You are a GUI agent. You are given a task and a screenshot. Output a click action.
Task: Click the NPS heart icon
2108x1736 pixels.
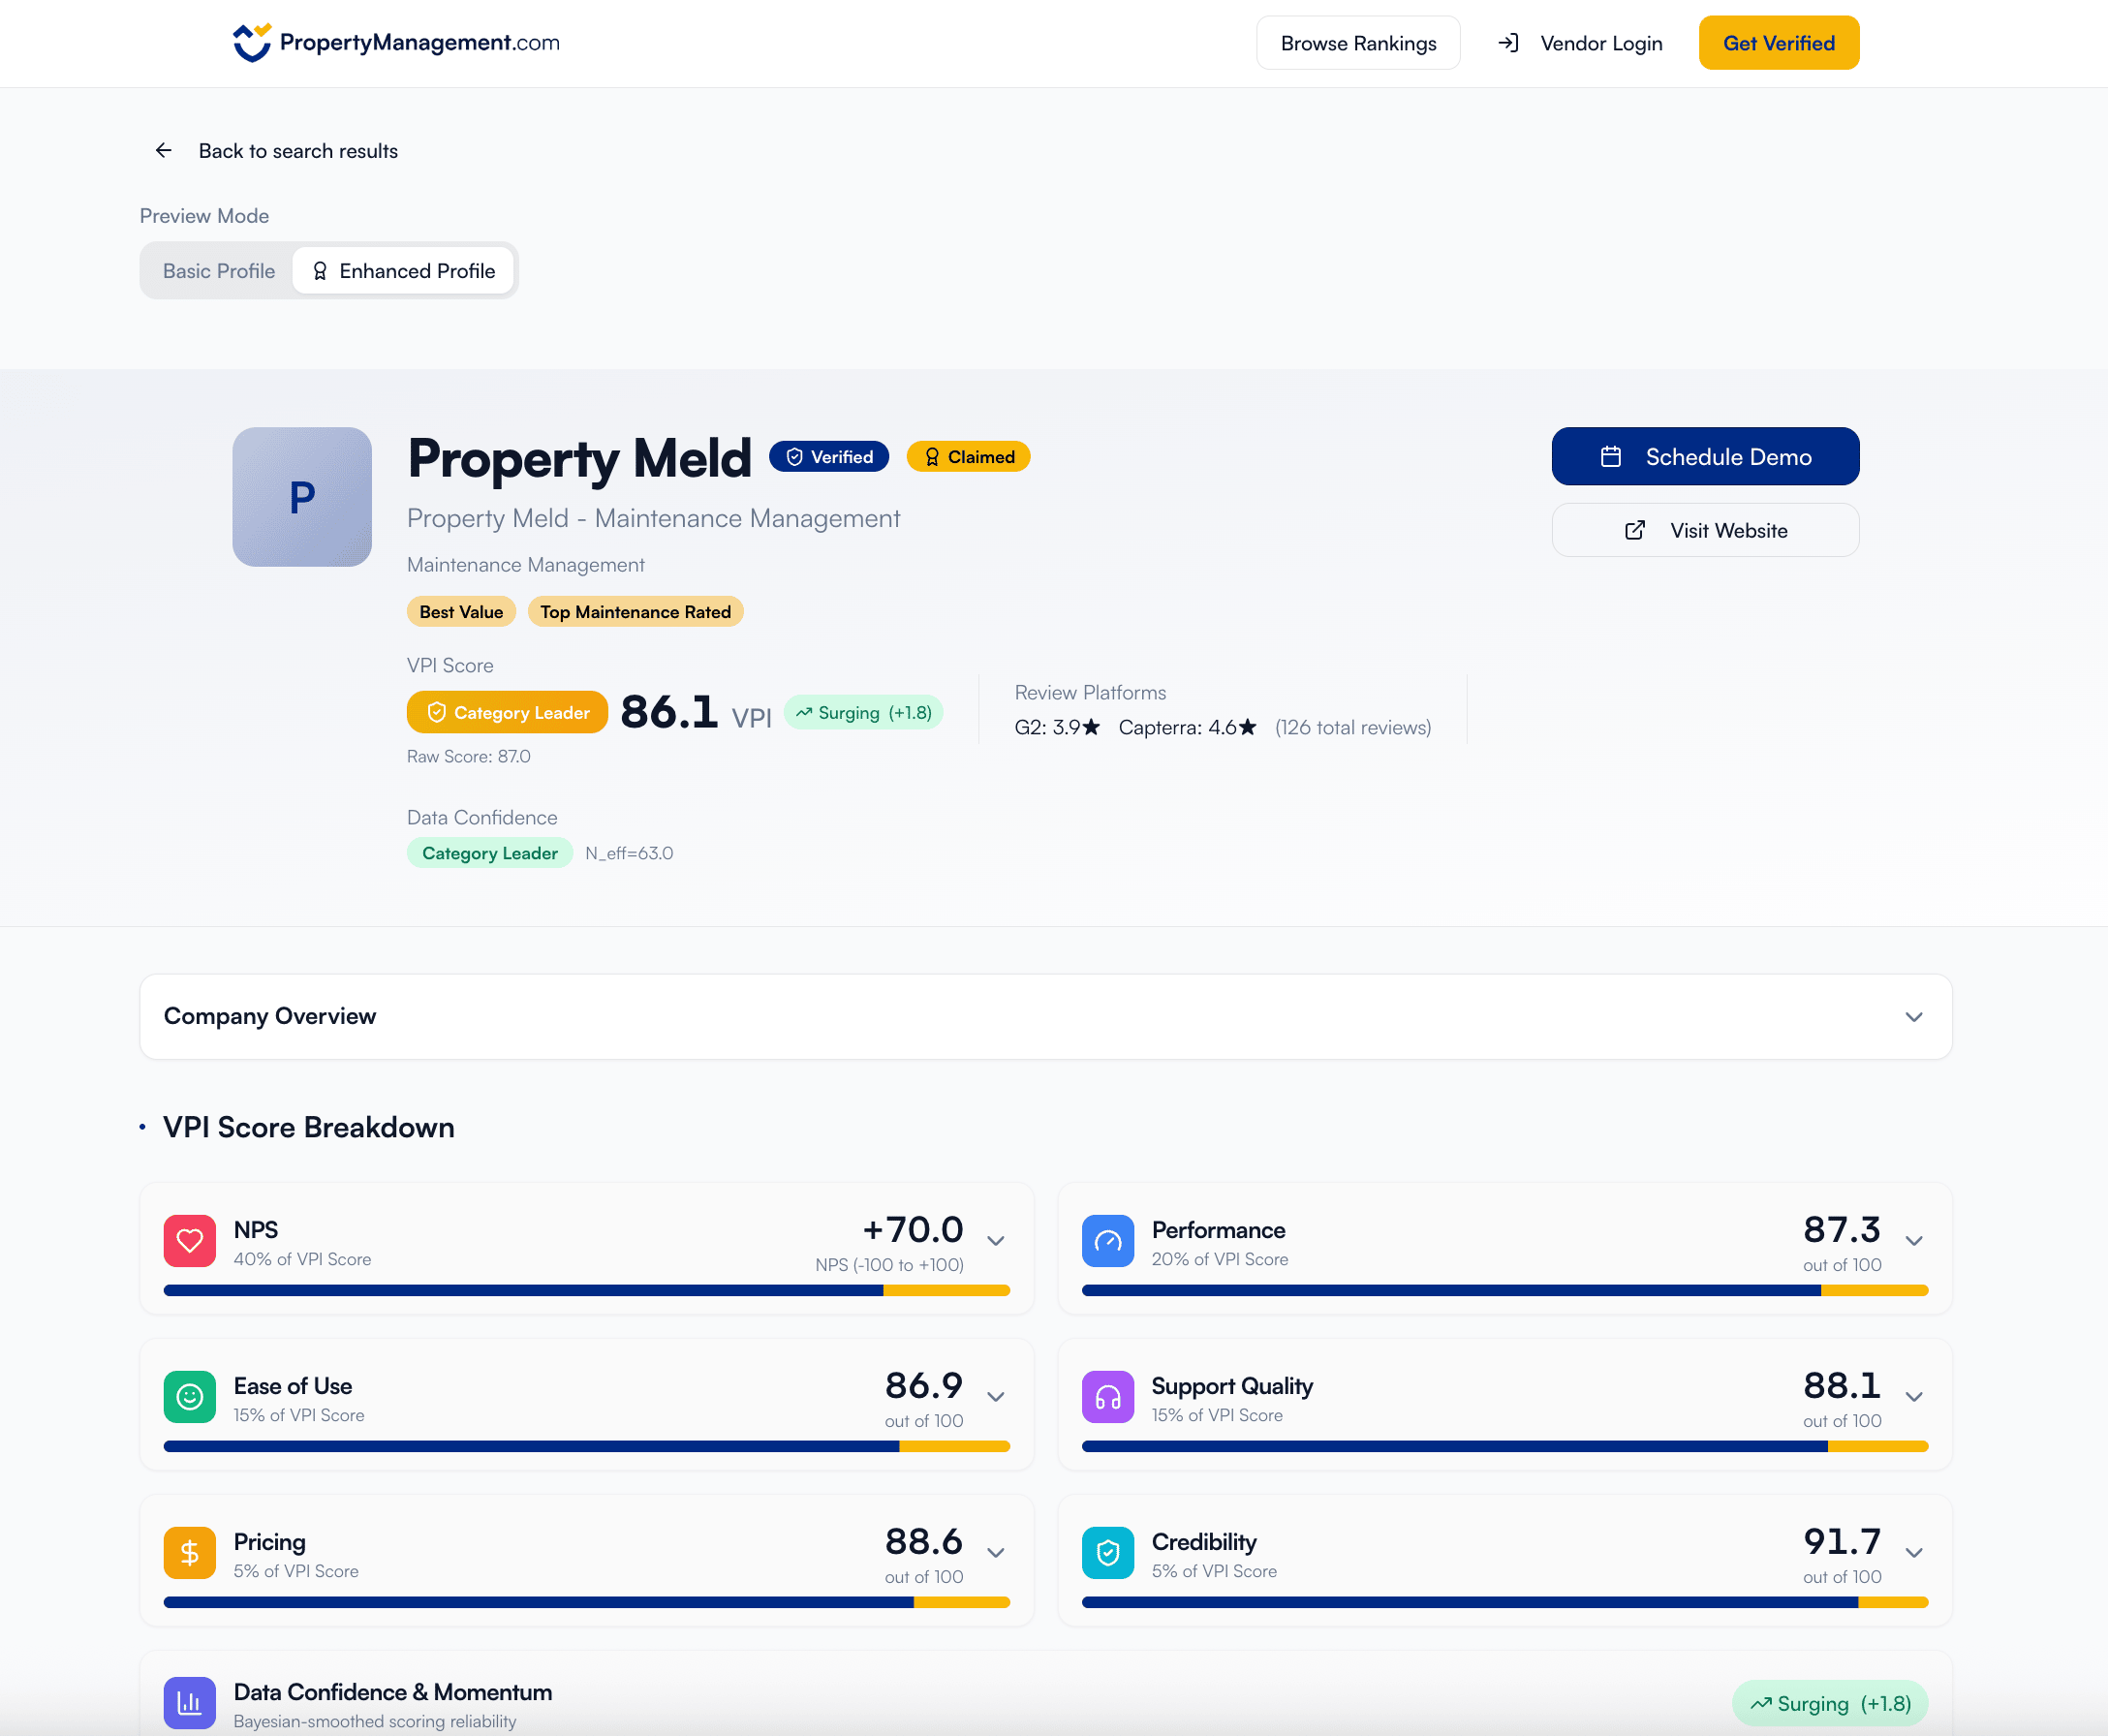click(x=189, y=1240)
